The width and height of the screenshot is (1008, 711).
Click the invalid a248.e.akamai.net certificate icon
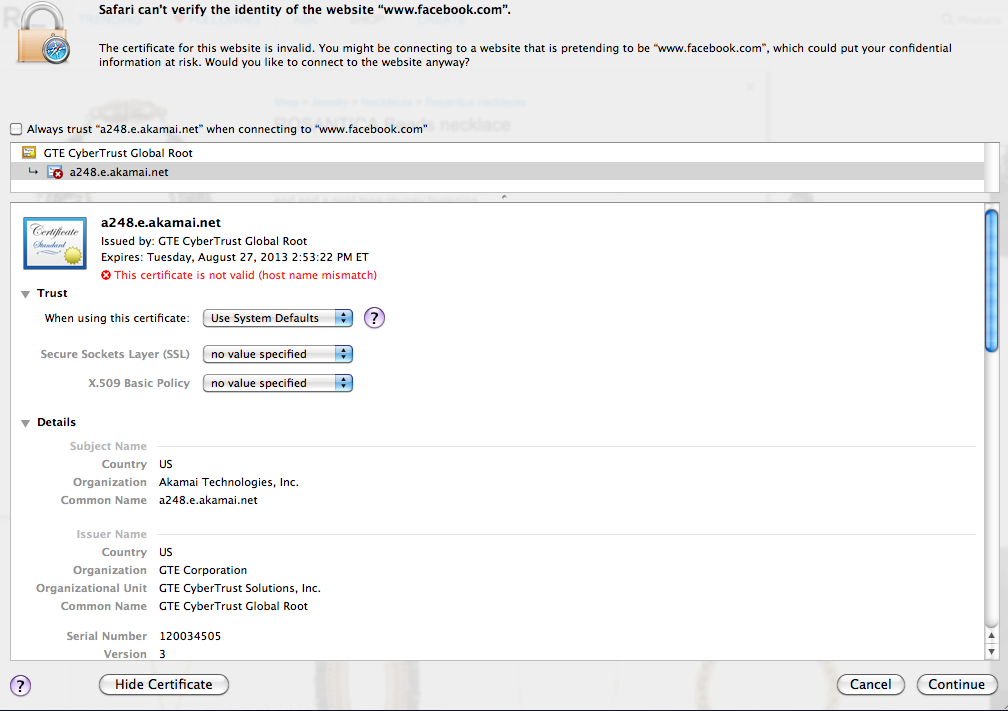coord(55,172)
